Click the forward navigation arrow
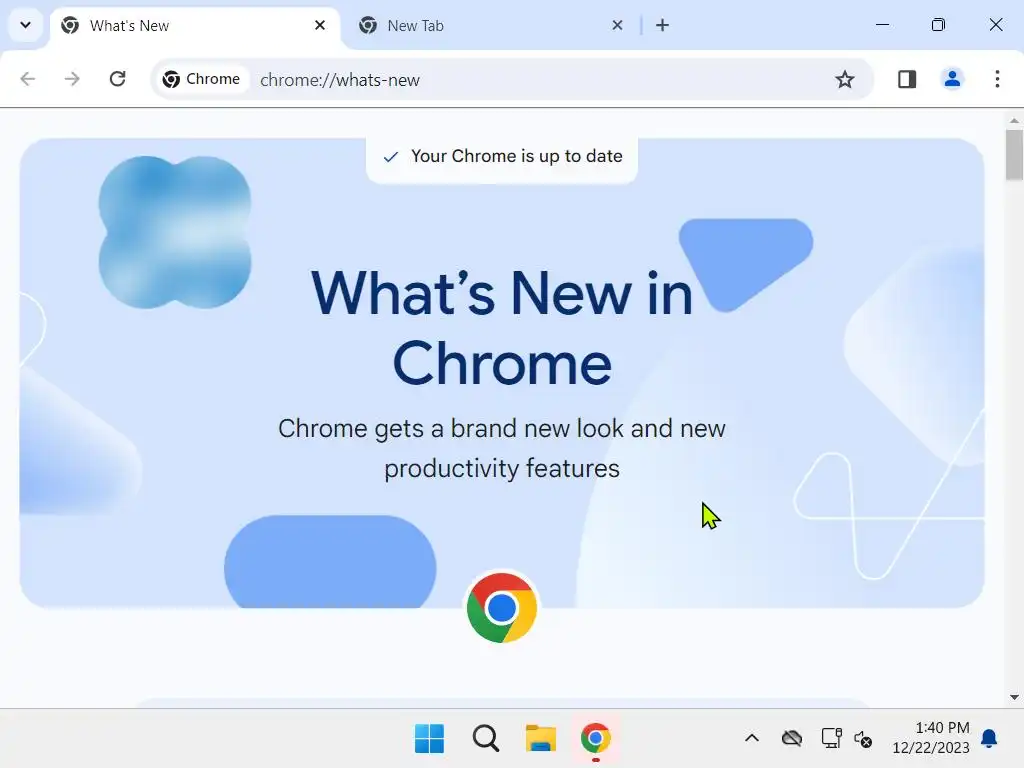1024x768 pixels. (x=72, y=80)
